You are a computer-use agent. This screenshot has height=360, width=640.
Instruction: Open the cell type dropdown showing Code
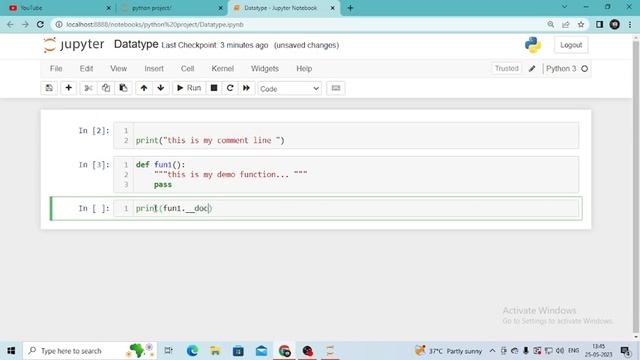[289, 89]
